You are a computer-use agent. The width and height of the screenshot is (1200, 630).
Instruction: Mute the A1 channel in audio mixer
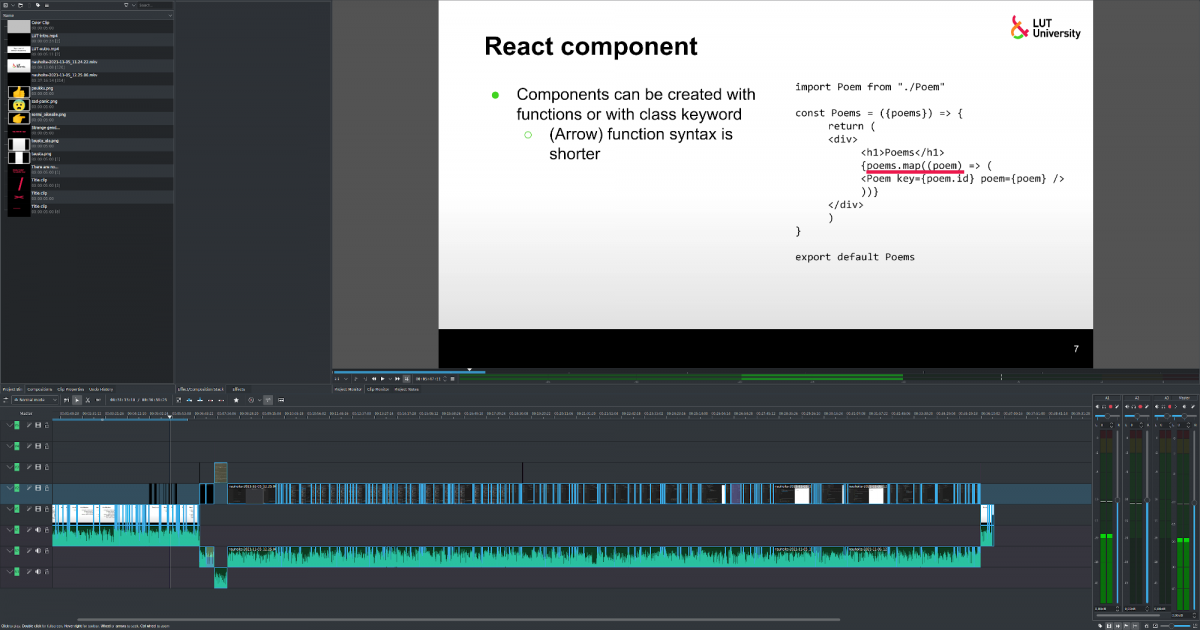pos(1097,407)
